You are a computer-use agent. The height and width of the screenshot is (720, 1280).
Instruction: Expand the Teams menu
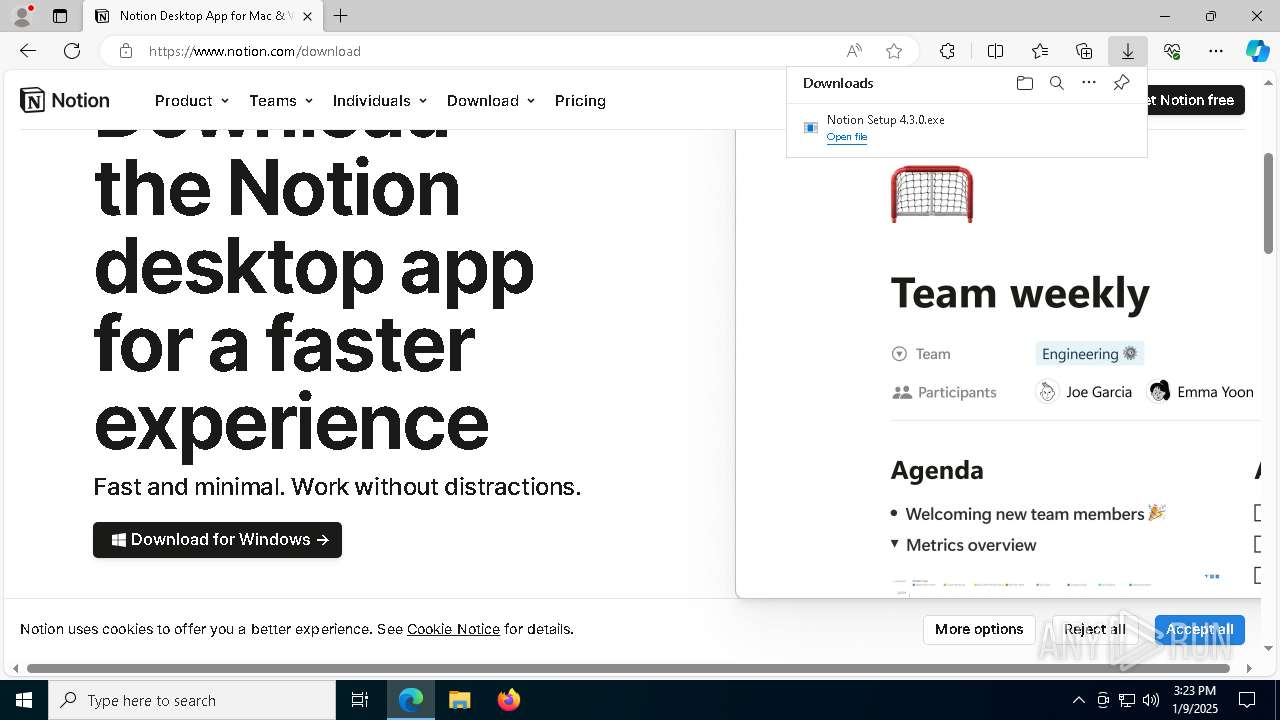point(281,100)
